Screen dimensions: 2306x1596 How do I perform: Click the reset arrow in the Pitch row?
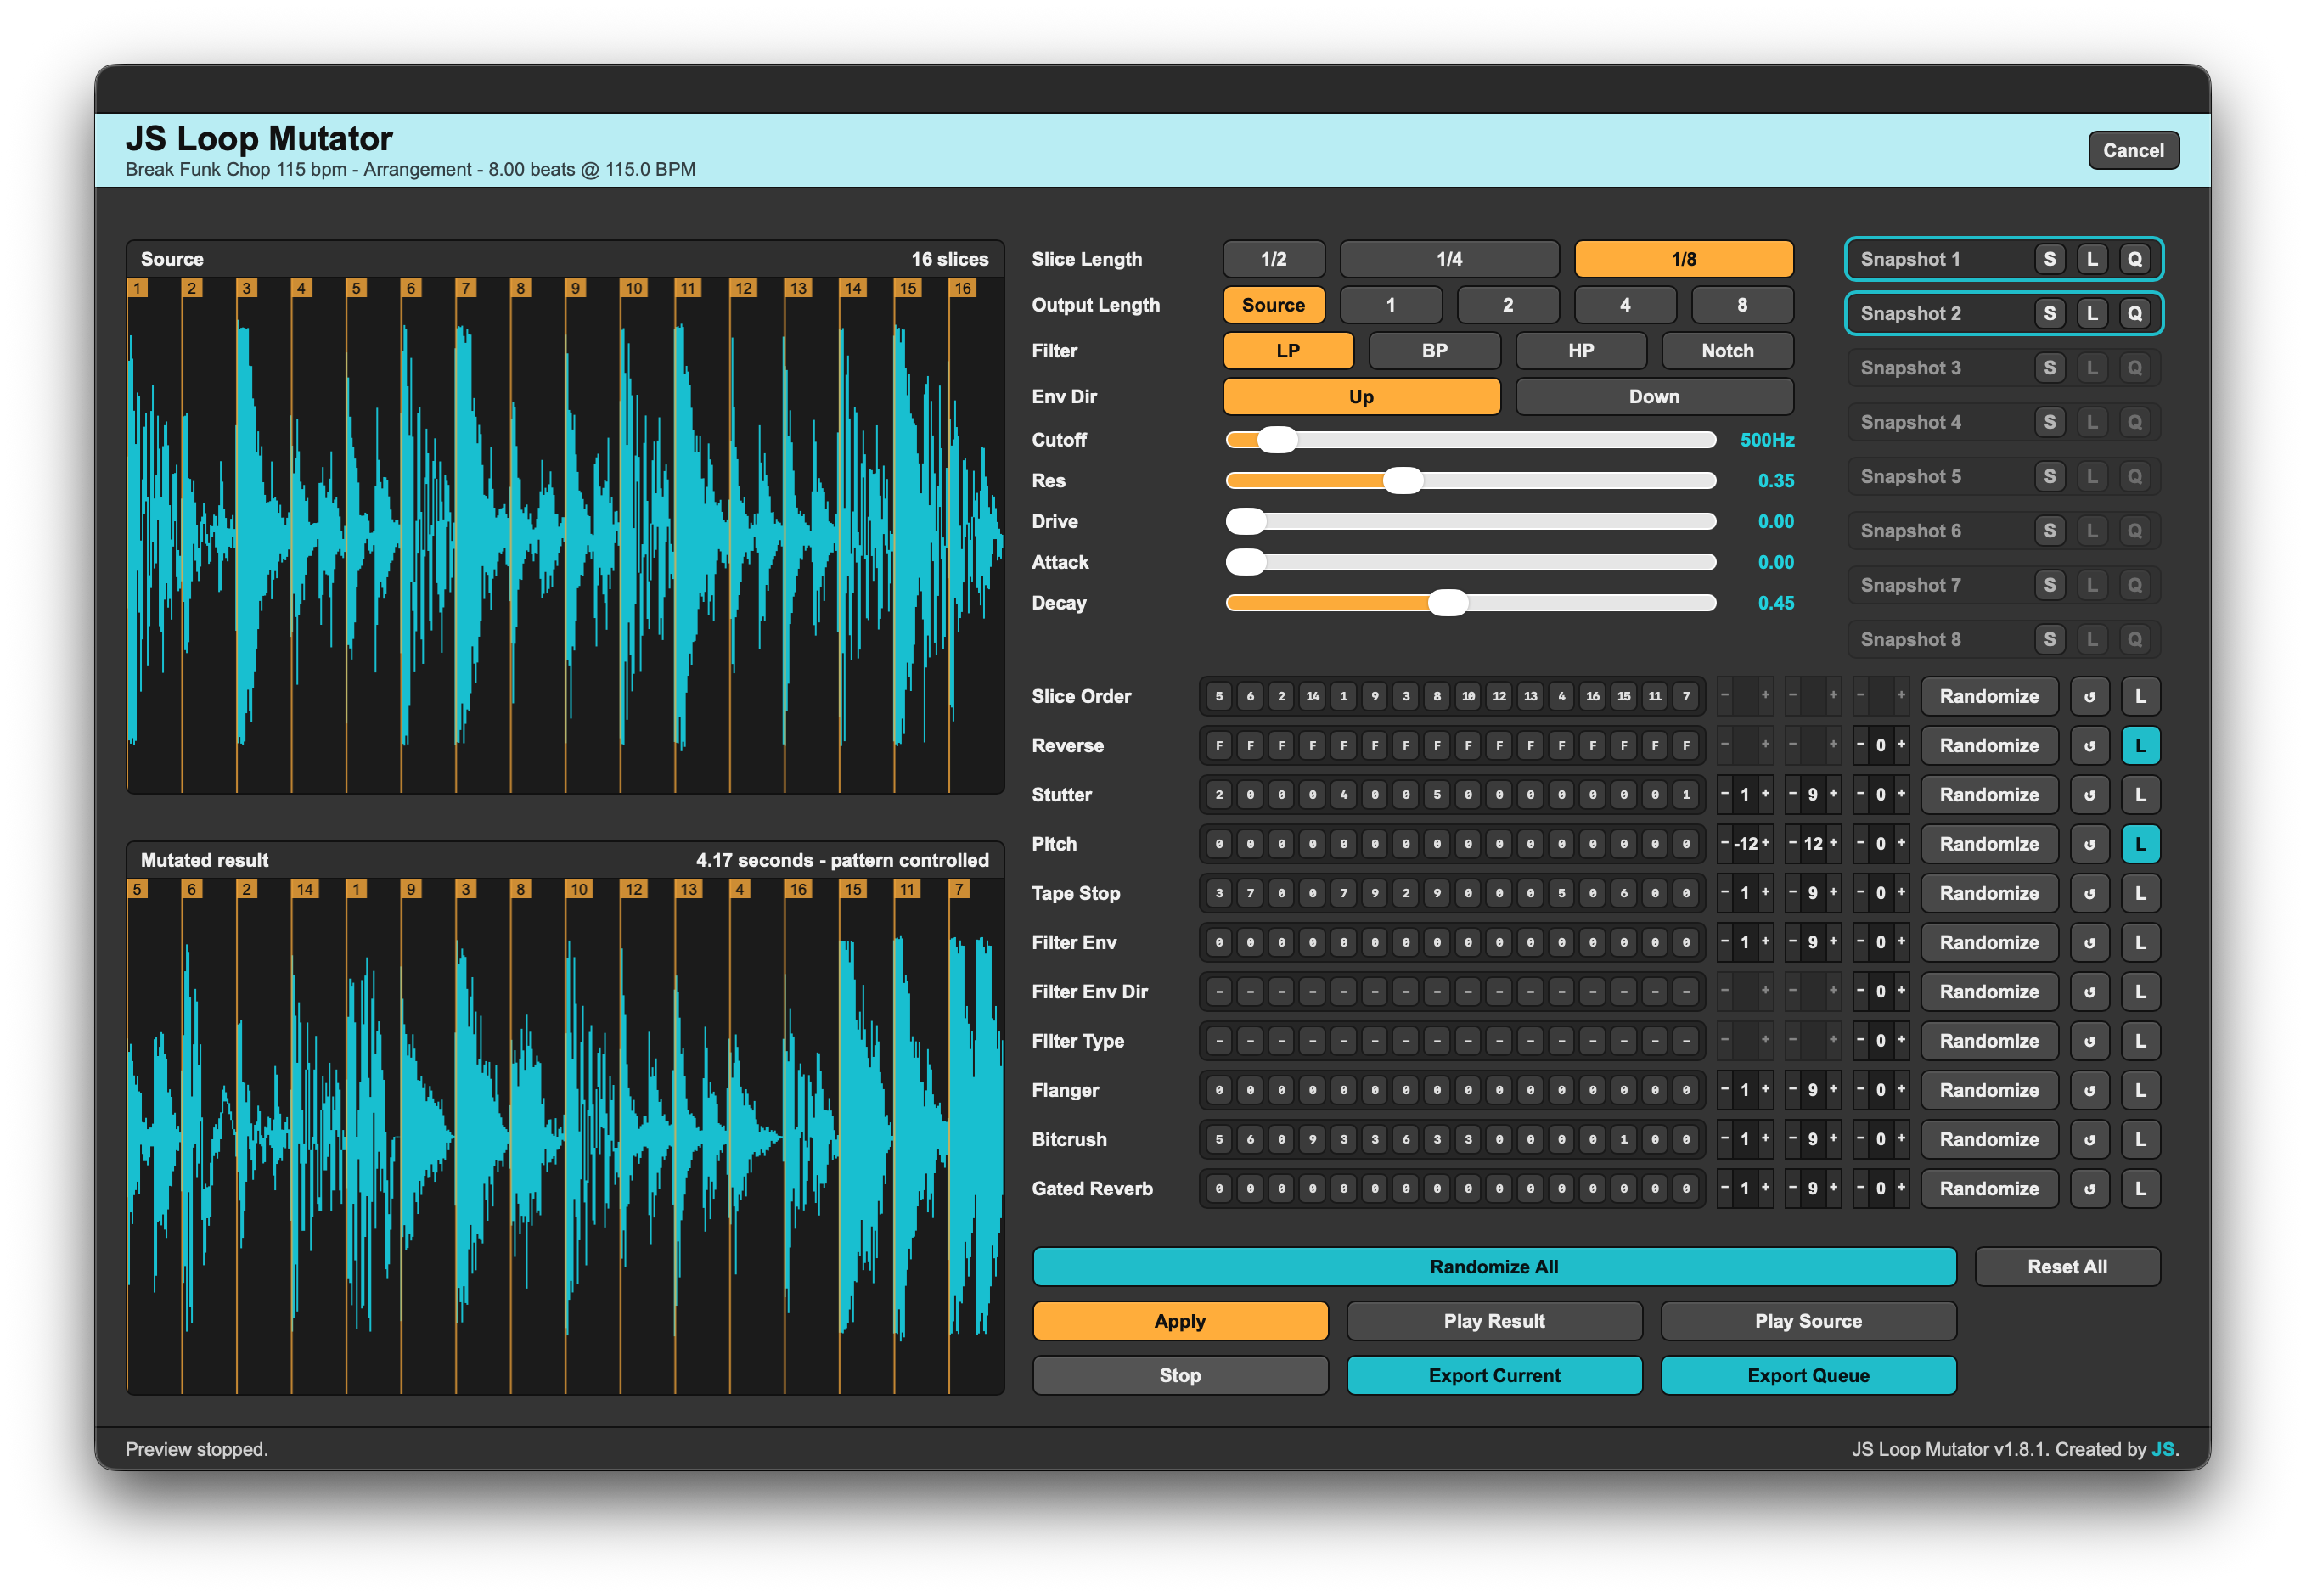point(2089,844)
